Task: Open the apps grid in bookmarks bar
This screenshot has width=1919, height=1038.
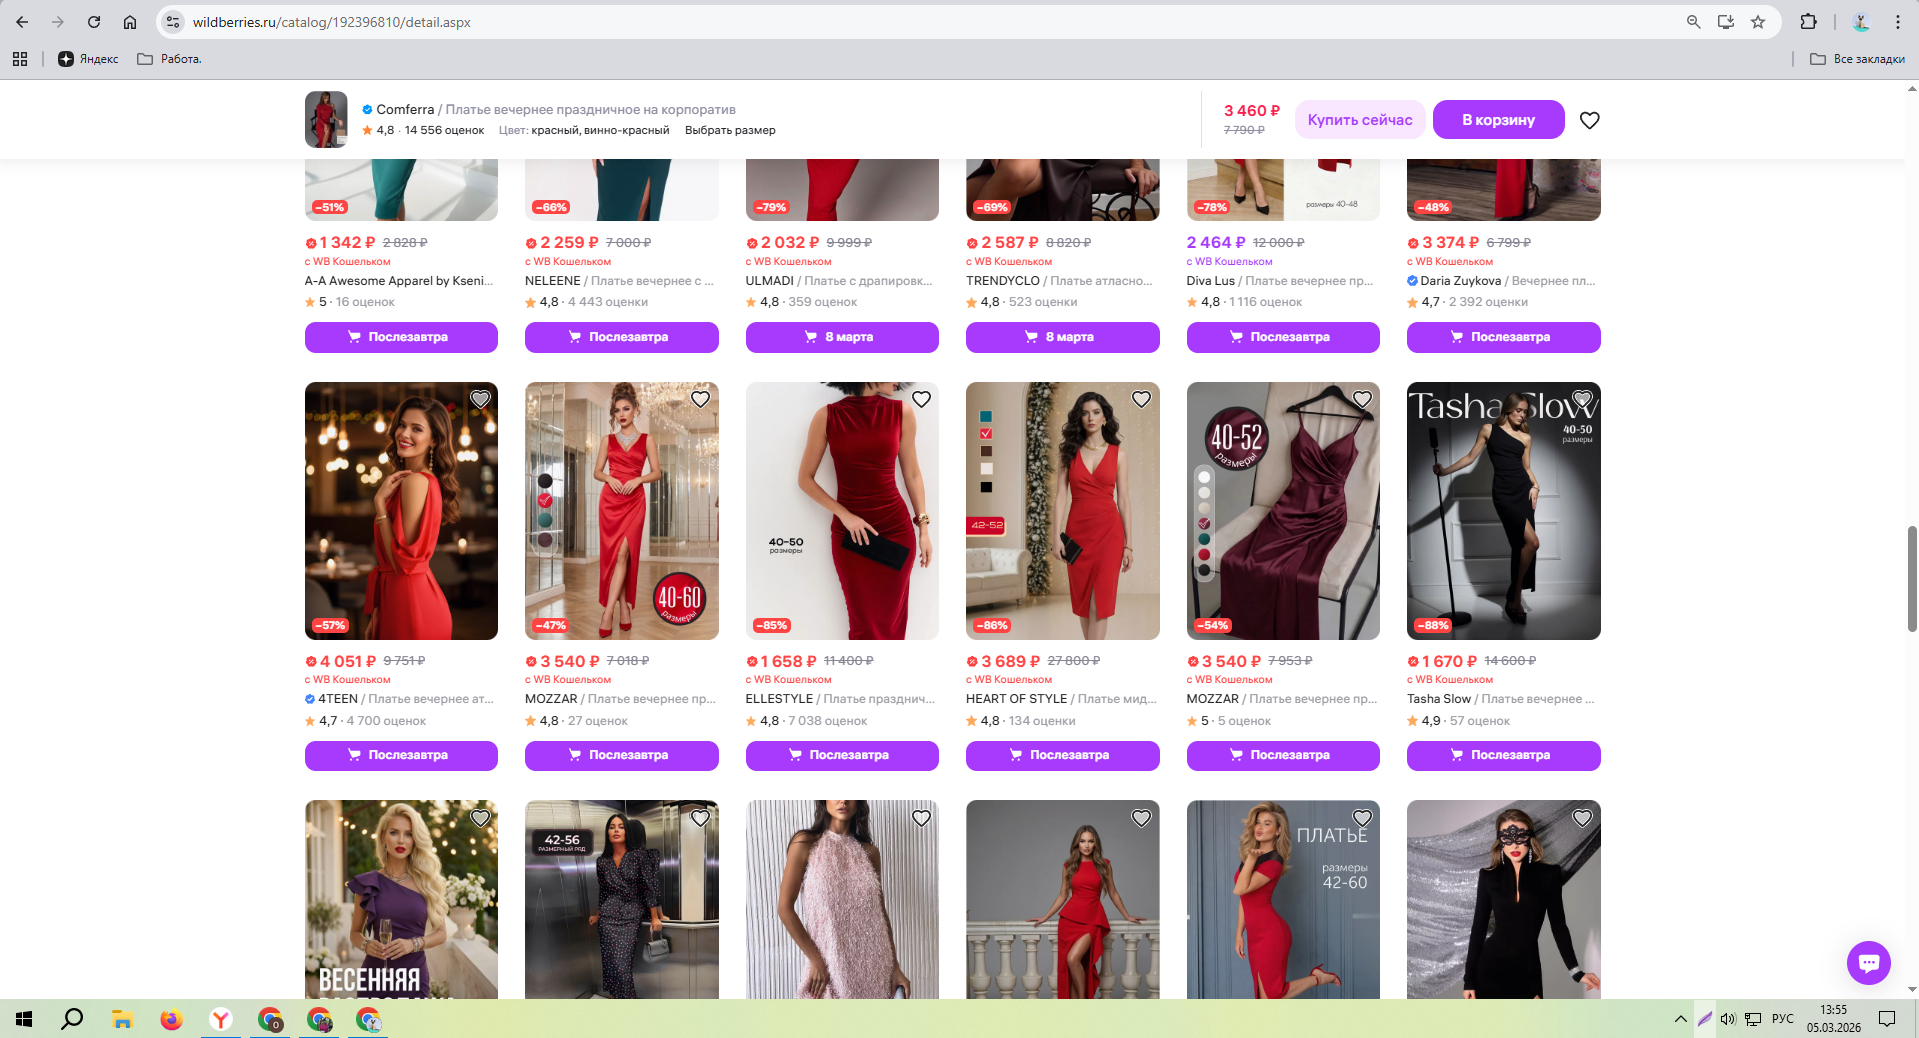Action: pyautogui.click(x=20, y=59)
